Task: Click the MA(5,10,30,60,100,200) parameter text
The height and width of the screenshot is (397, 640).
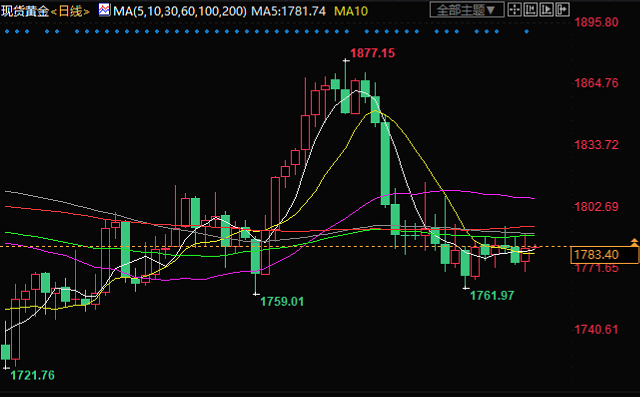Action: pyautogui.click(x=180, y=11)
